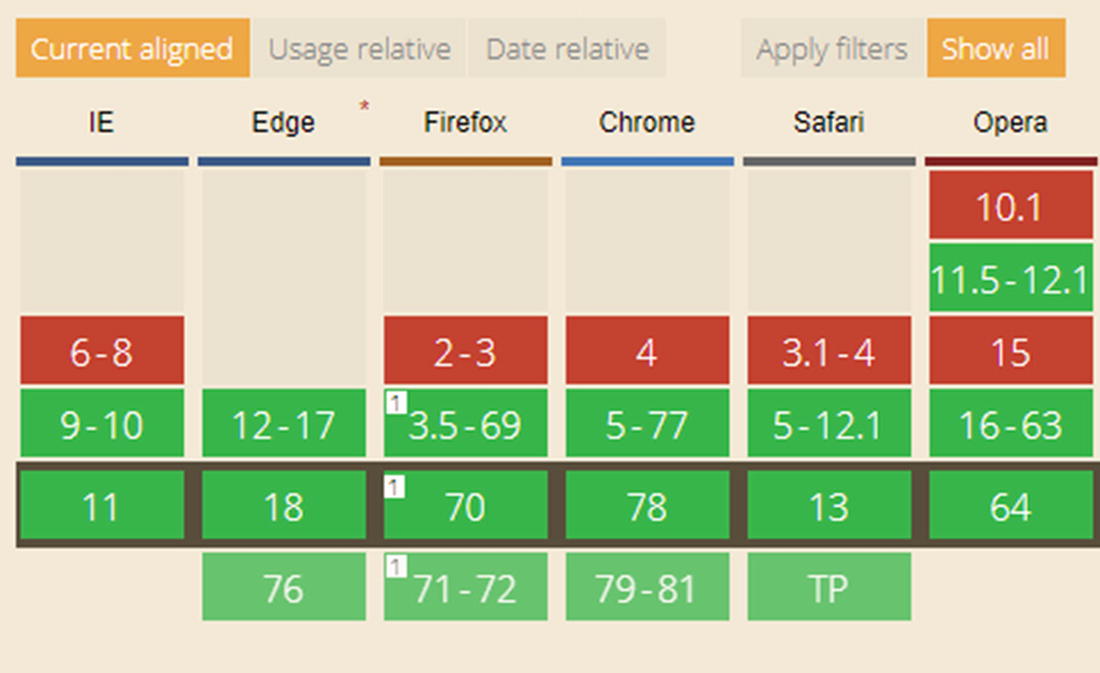Click the Opera column header
The height and width of the screenshot is (673, 1100).
pos(1010,123)
